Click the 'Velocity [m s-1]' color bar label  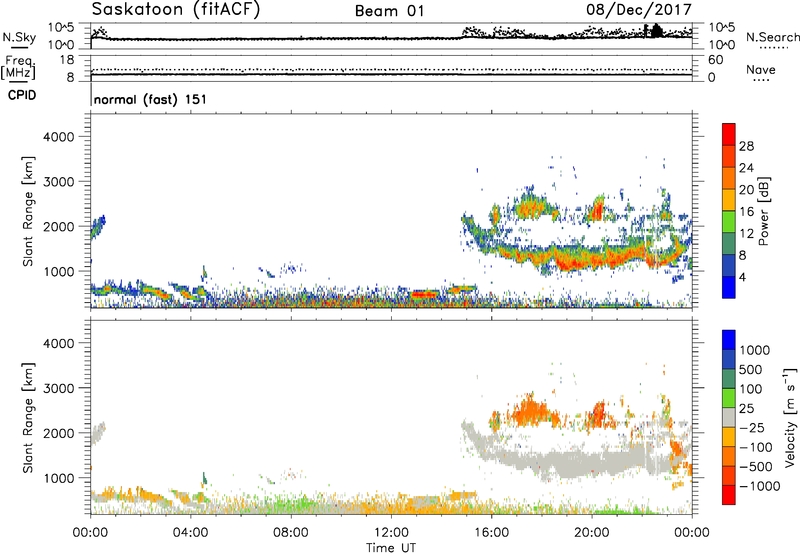tap(790, 417)
